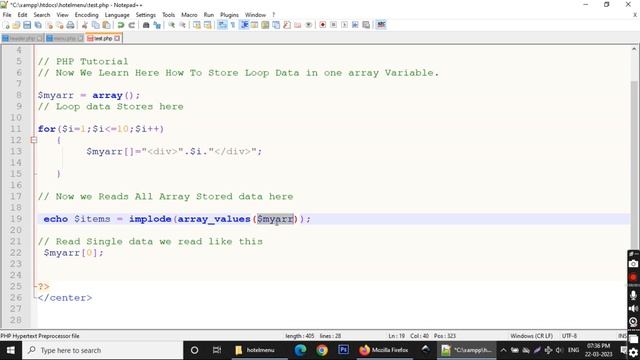Click the macro Playback icon
Viewport: 640px width, 360px height.
coord(344,25)
